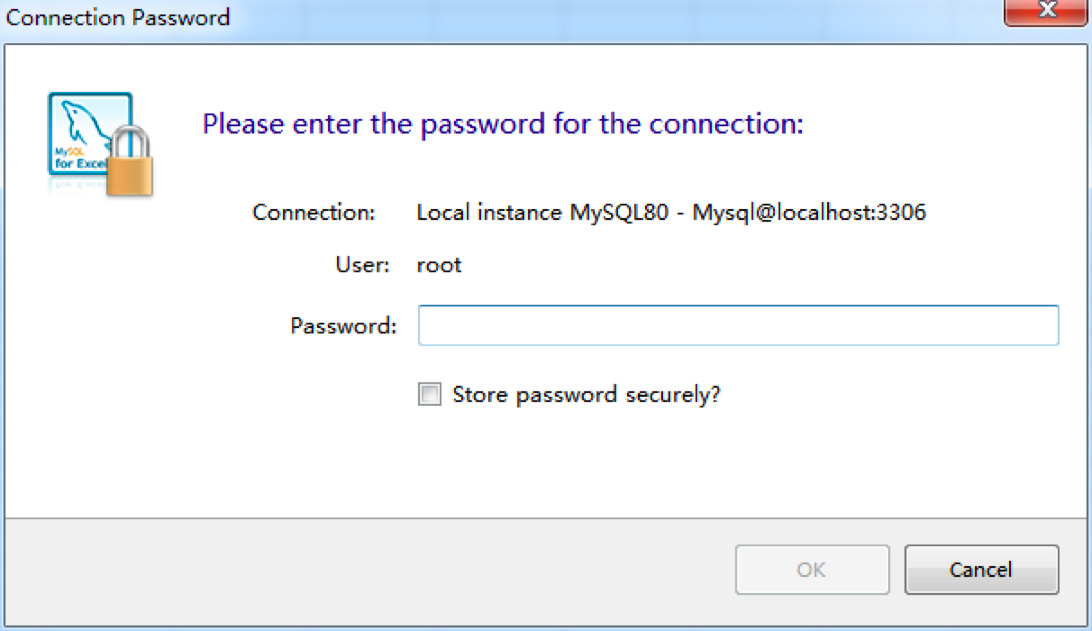Click the 'Please enter the password' heading
This screenshot has height=631, width=1092.
(x=503, y=124)
